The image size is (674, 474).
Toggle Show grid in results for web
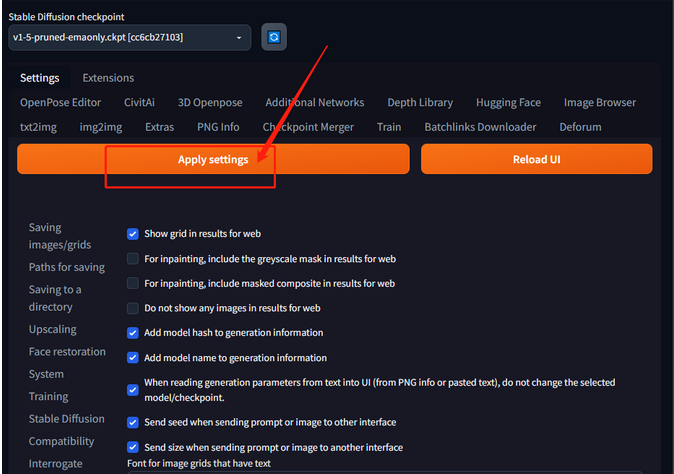click(133, 234)
